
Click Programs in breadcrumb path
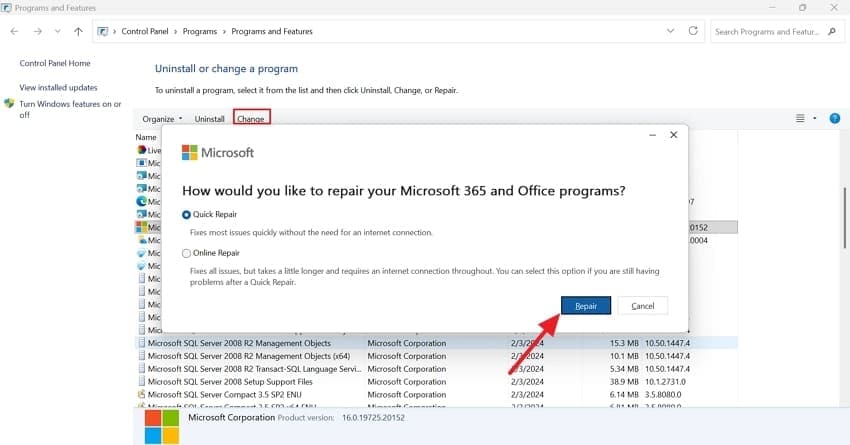tap(199, 31)
